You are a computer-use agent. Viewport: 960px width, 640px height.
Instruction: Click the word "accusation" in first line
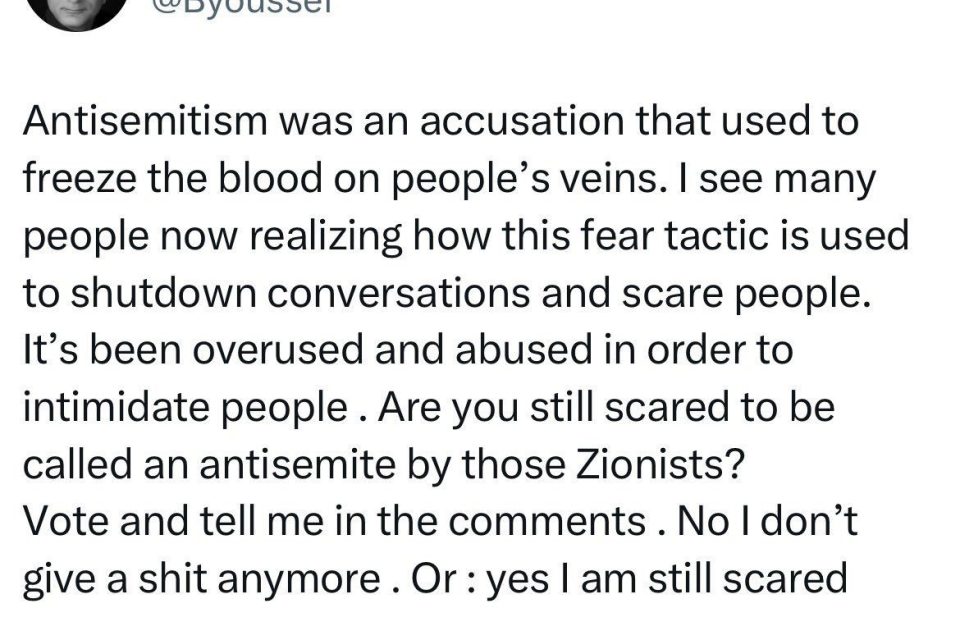click(521, 121)
